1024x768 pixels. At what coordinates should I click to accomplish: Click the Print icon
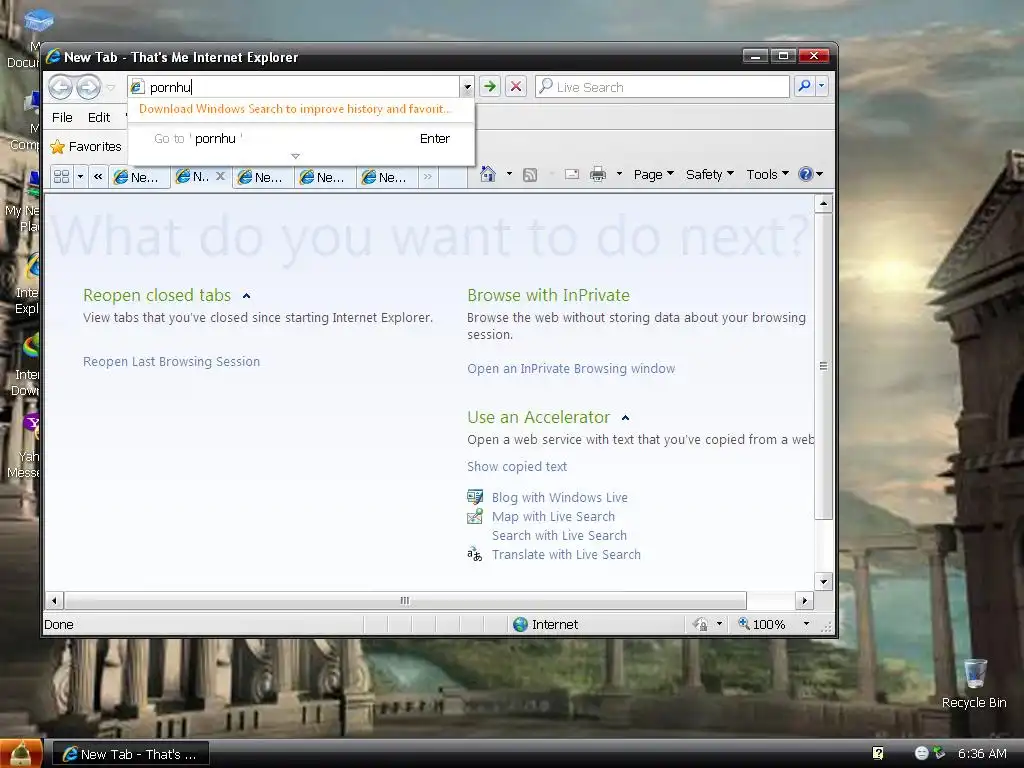click(x=598, y=174)
